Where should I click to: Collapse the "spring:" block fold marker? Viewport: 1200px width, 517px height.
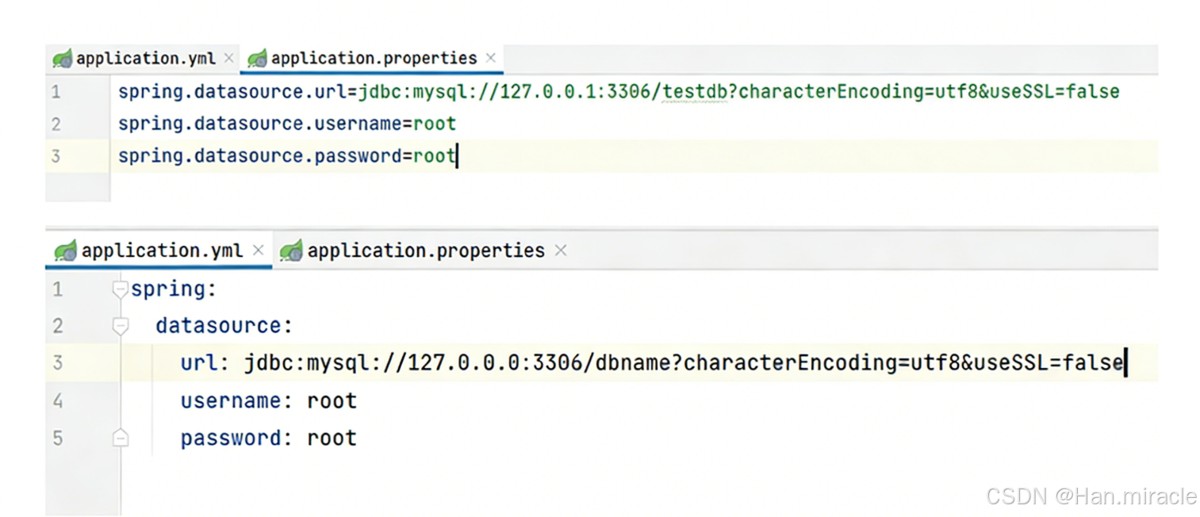(120, 290)
